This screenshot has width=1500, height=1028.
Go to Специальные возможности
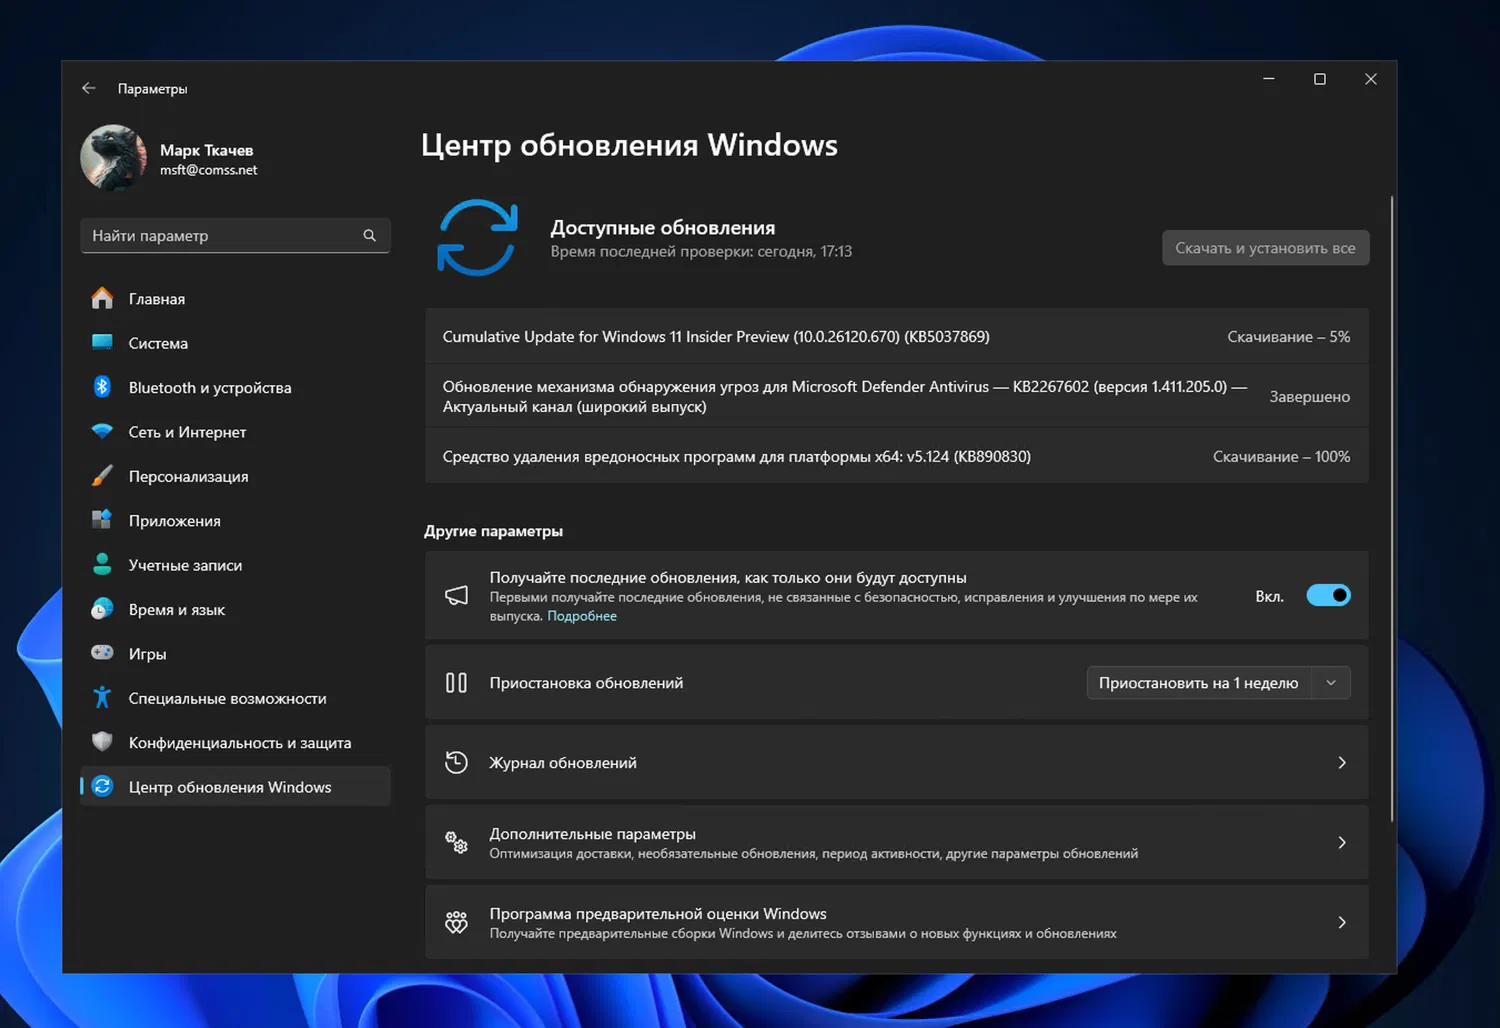[235, 698]
